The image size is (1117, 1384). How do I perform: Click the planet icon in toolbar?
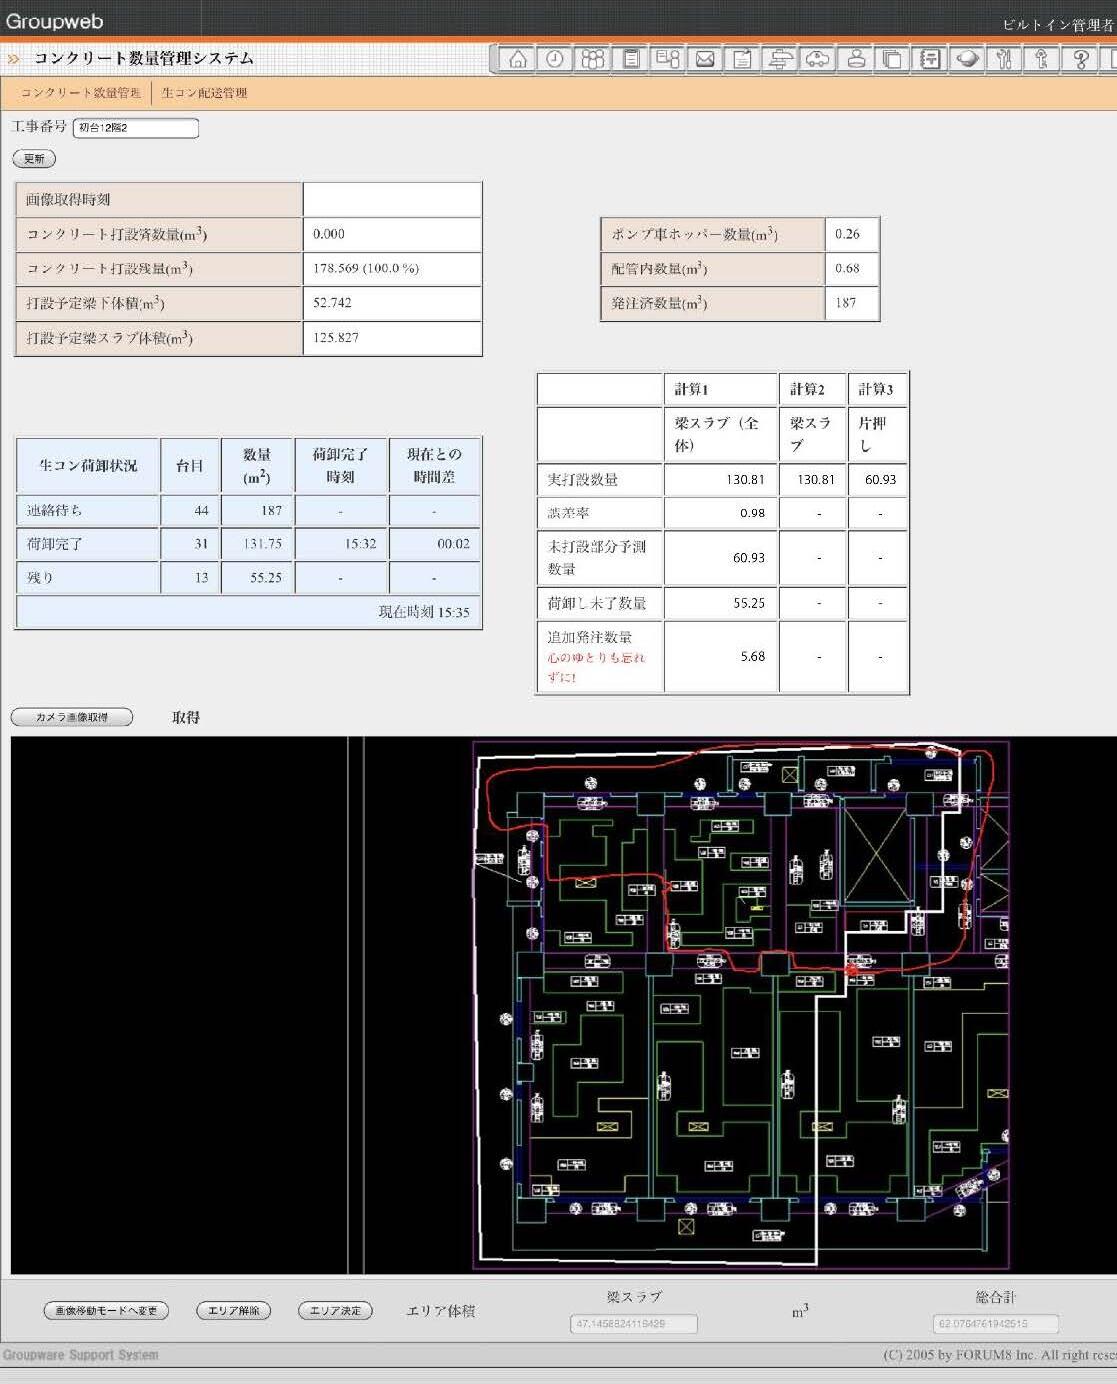(967, 59)
